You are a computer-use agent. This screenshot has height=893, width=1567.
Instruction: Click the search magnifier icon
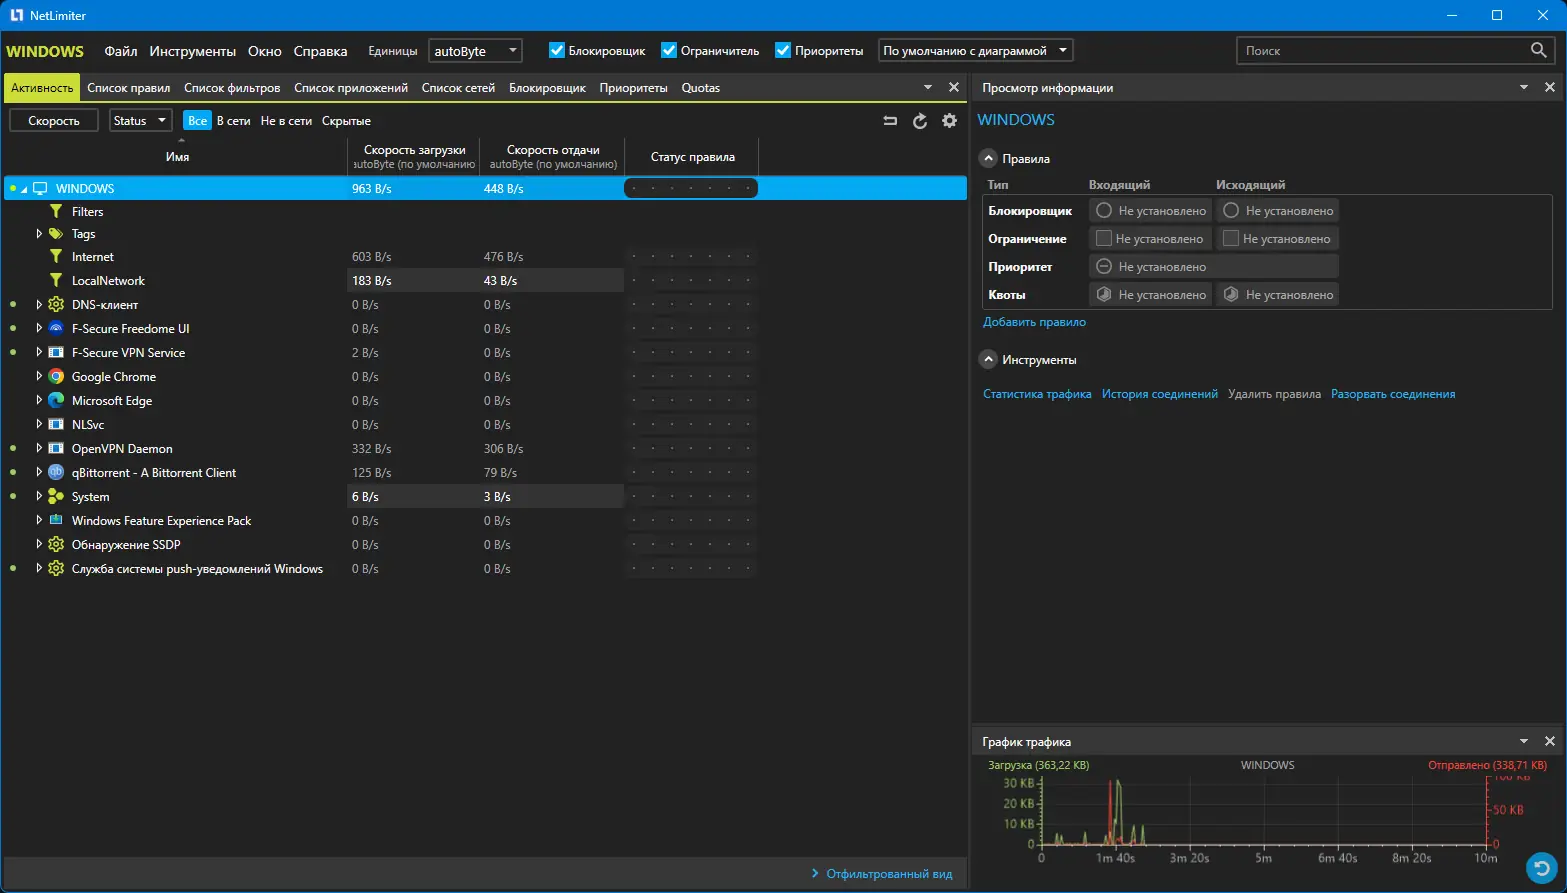[1538, 50]
